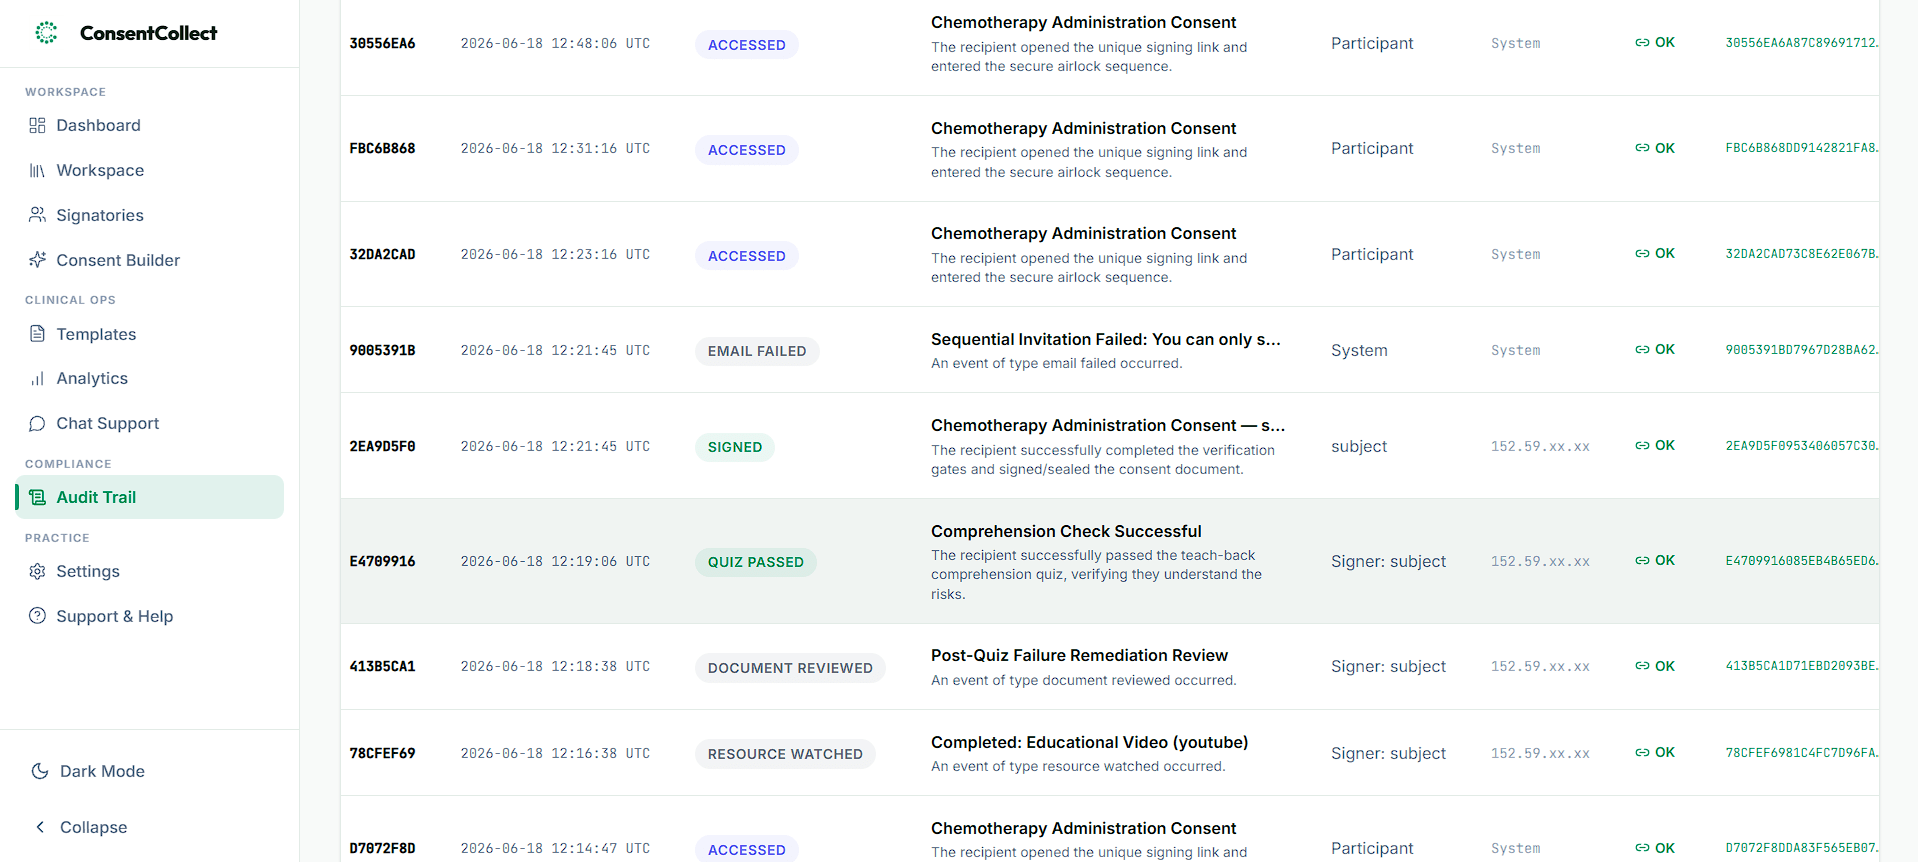Click the RESOURCE WATCHED status badge
The height and width of the screenshot is (862, 1918).
tap(785, 754)
